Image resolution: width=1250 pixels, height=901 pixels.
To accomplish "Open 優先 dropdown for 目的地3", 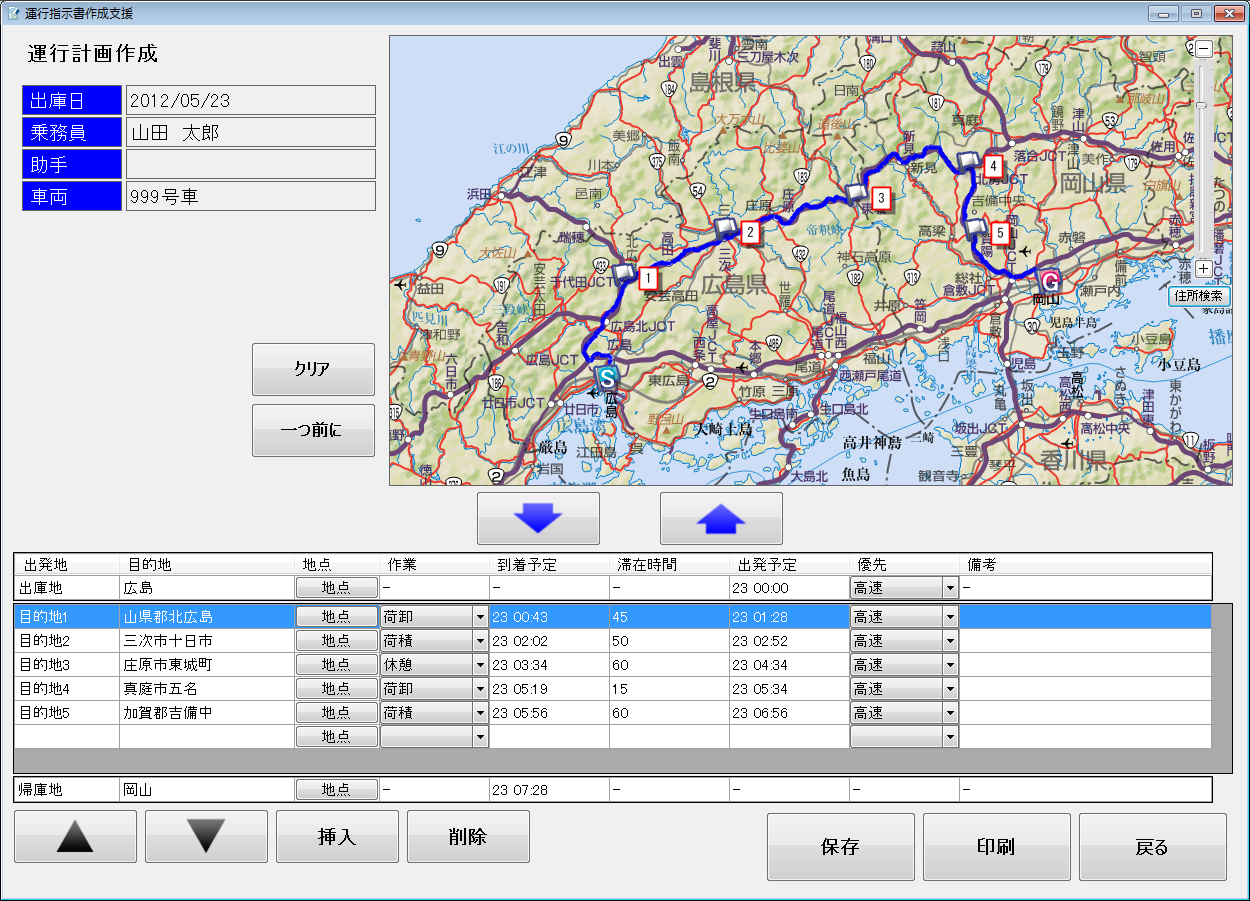I will [950, 665].
